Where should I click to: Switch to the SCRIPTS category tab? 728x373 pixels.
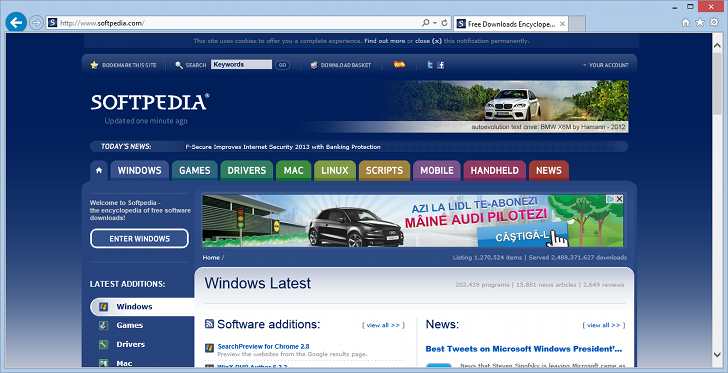coord(384,170)
